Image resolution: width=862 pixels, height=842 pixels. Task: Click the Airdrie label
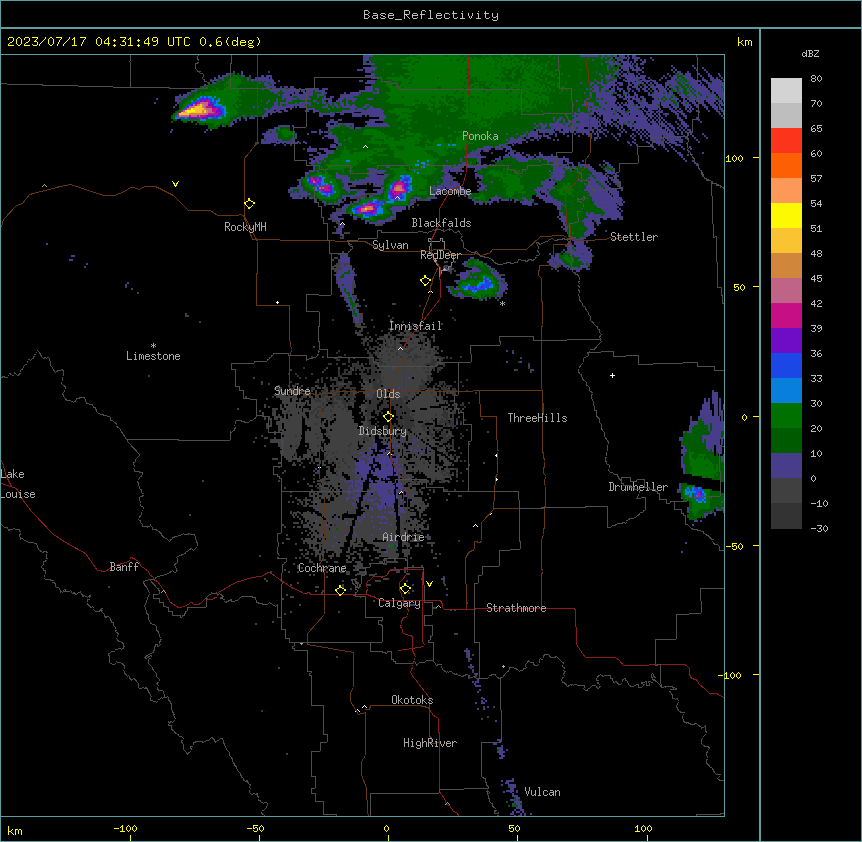(x=404, y=537)
